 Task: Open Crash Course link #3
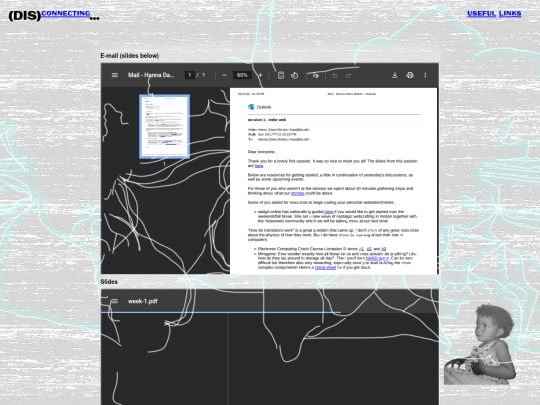tap(384, 249)
